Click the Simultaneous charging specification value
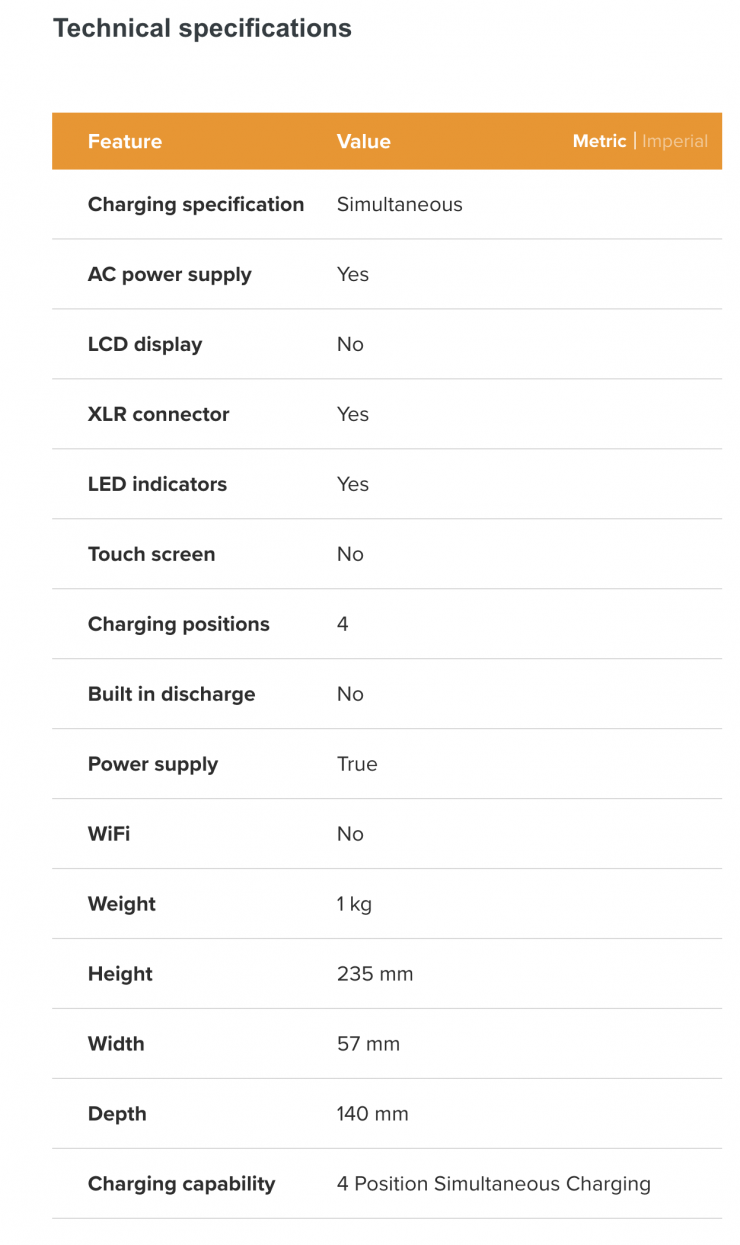Viewport: 740px width, 1245px height. pyautogui.click(x=400, y=204)
